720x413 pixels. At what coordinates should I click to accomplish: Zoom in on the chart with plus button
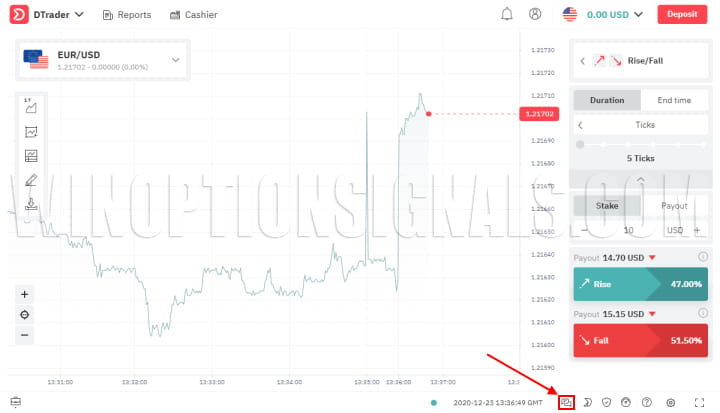(25, 294)
